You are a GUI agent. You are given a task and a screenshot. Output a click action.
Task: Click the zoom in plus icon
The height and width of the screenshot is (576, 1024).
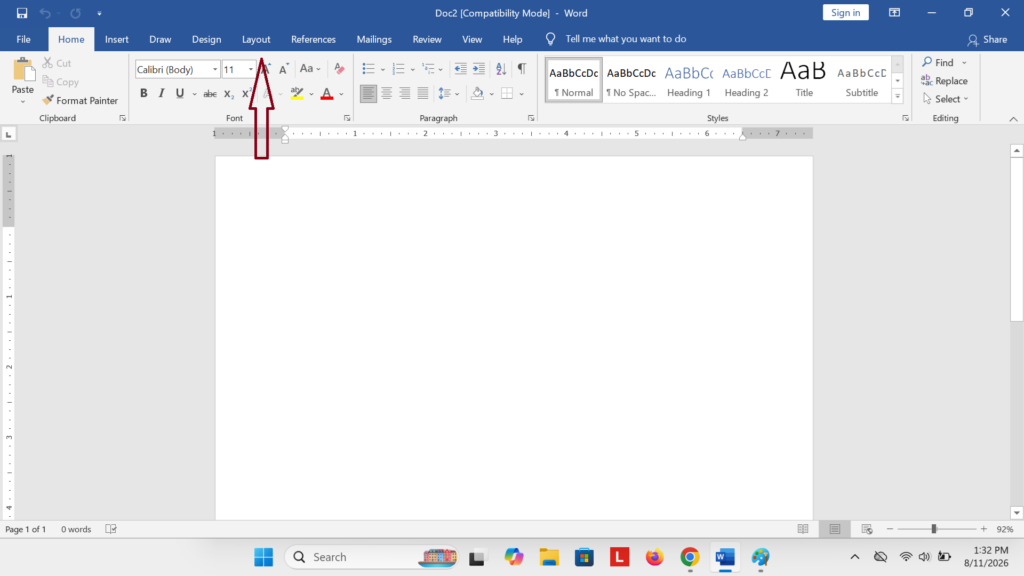tap(984, 529)
